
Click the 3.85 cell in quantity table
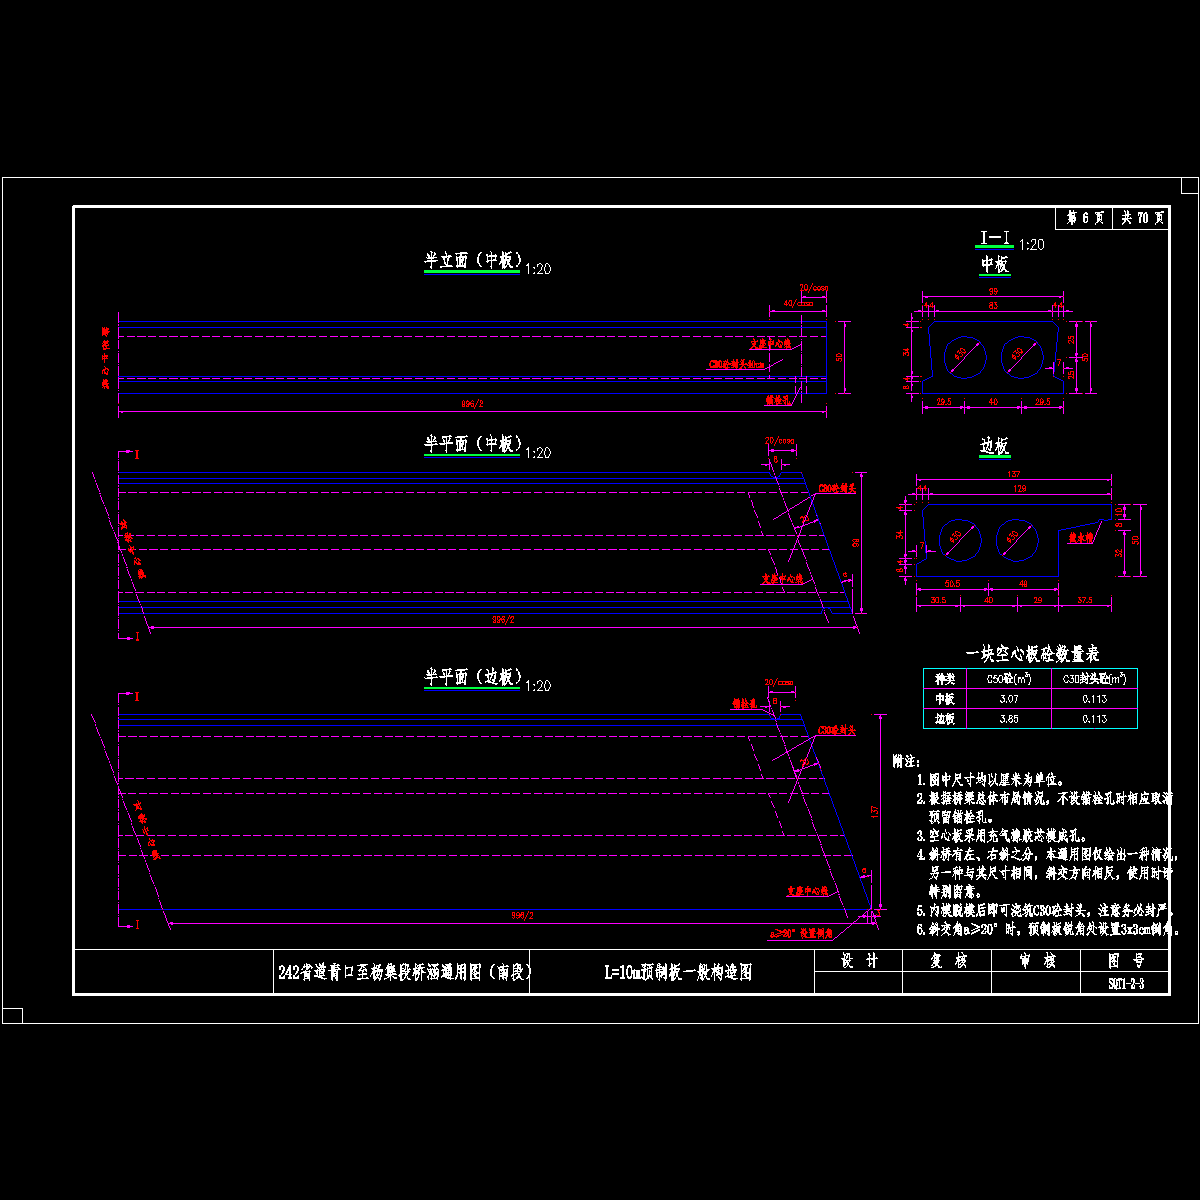coord(1007,719)
